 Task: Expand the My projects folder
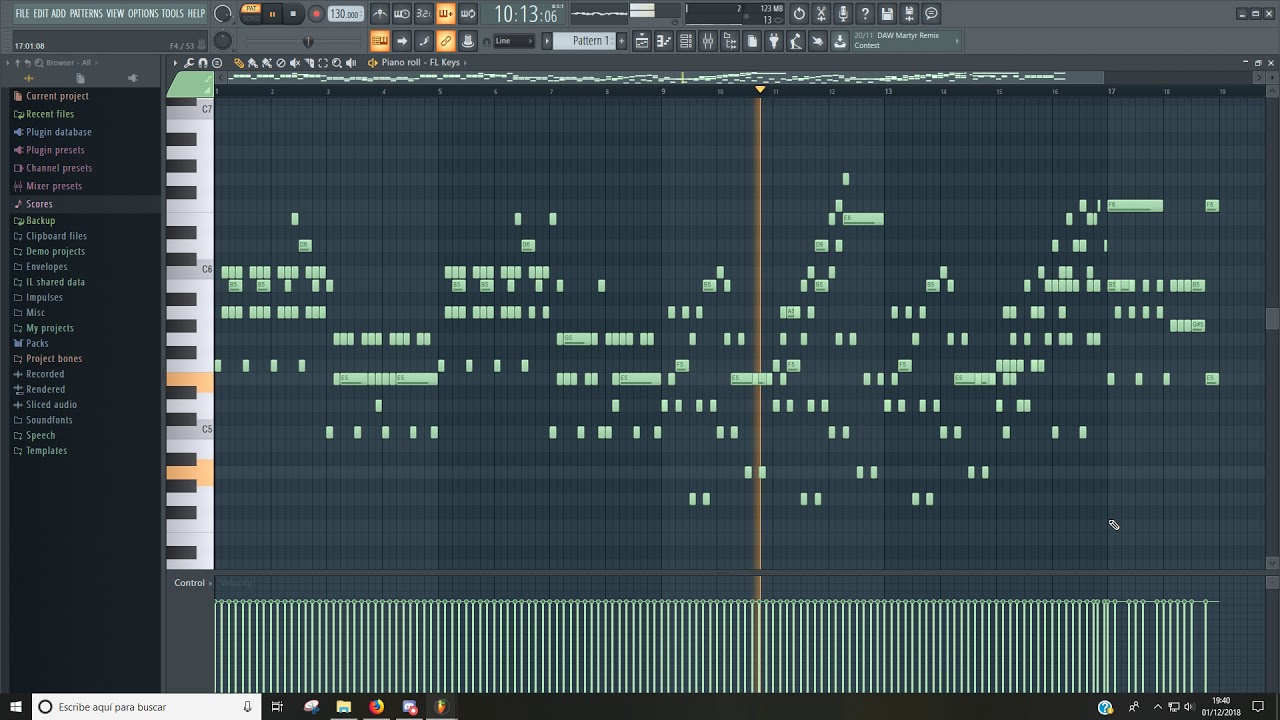(50, 328)
